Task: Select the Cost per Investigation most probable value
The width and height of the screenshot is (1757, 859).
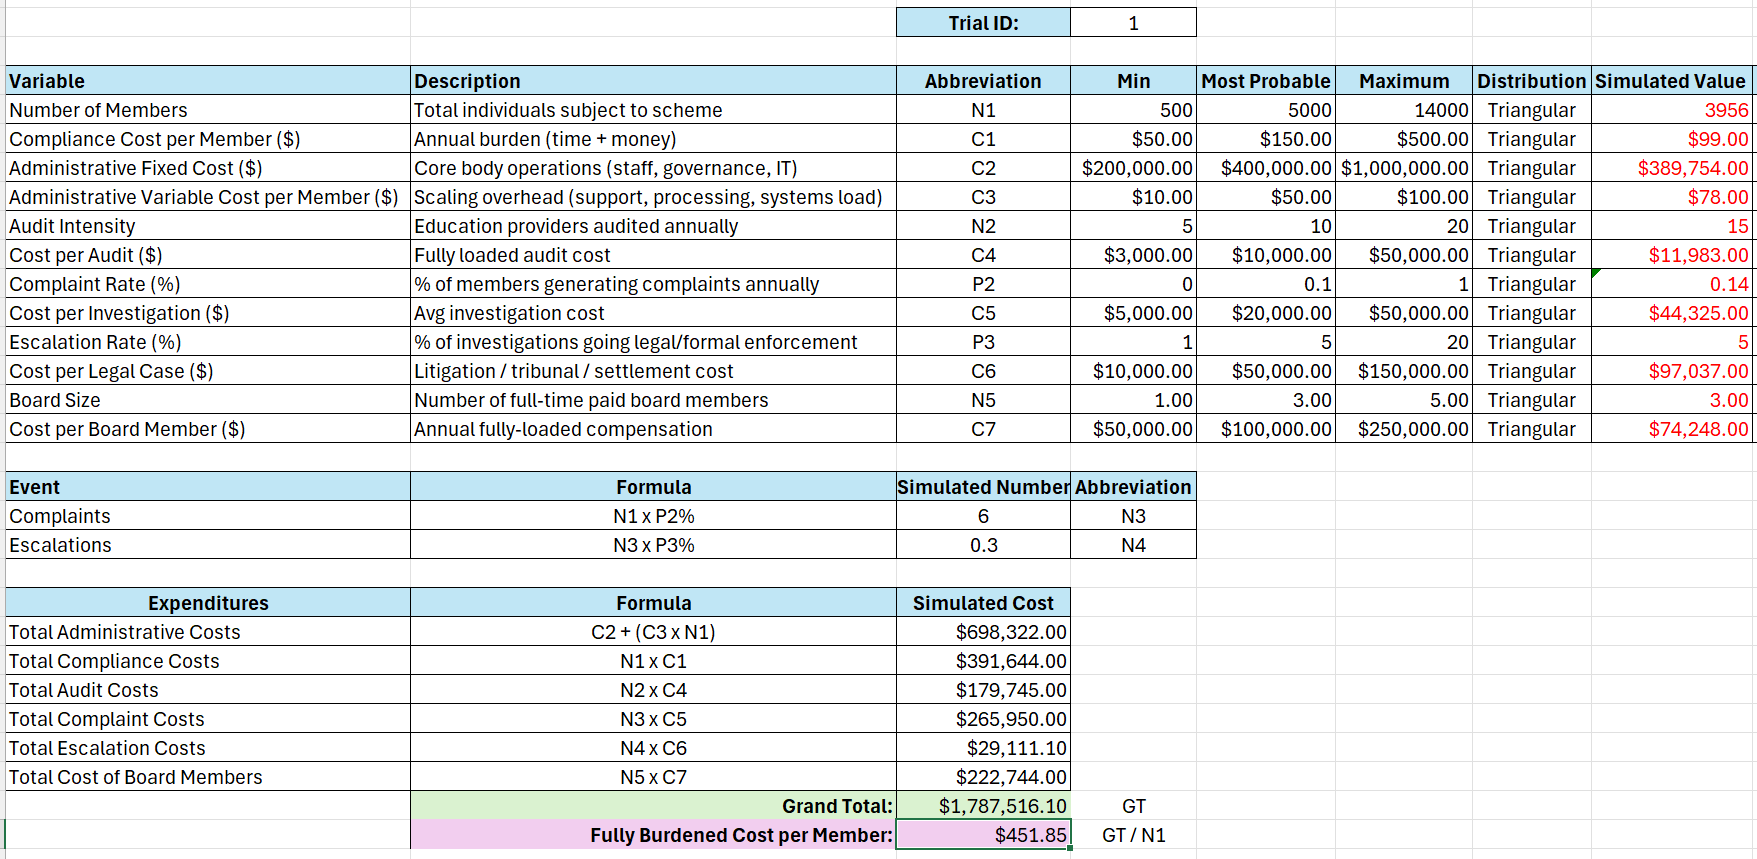Action: point(1266,313)
